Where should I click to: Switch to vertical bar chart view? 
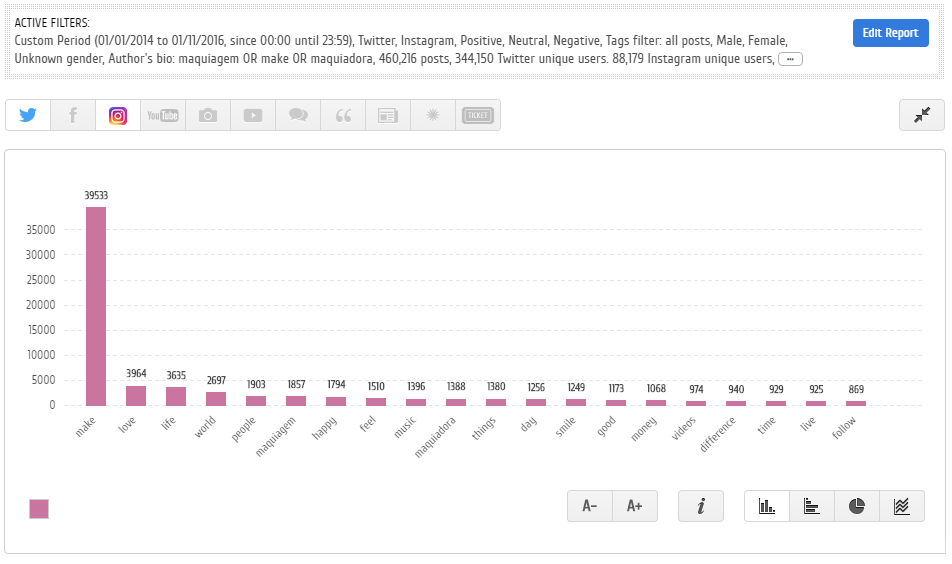[x=767, y=506]
